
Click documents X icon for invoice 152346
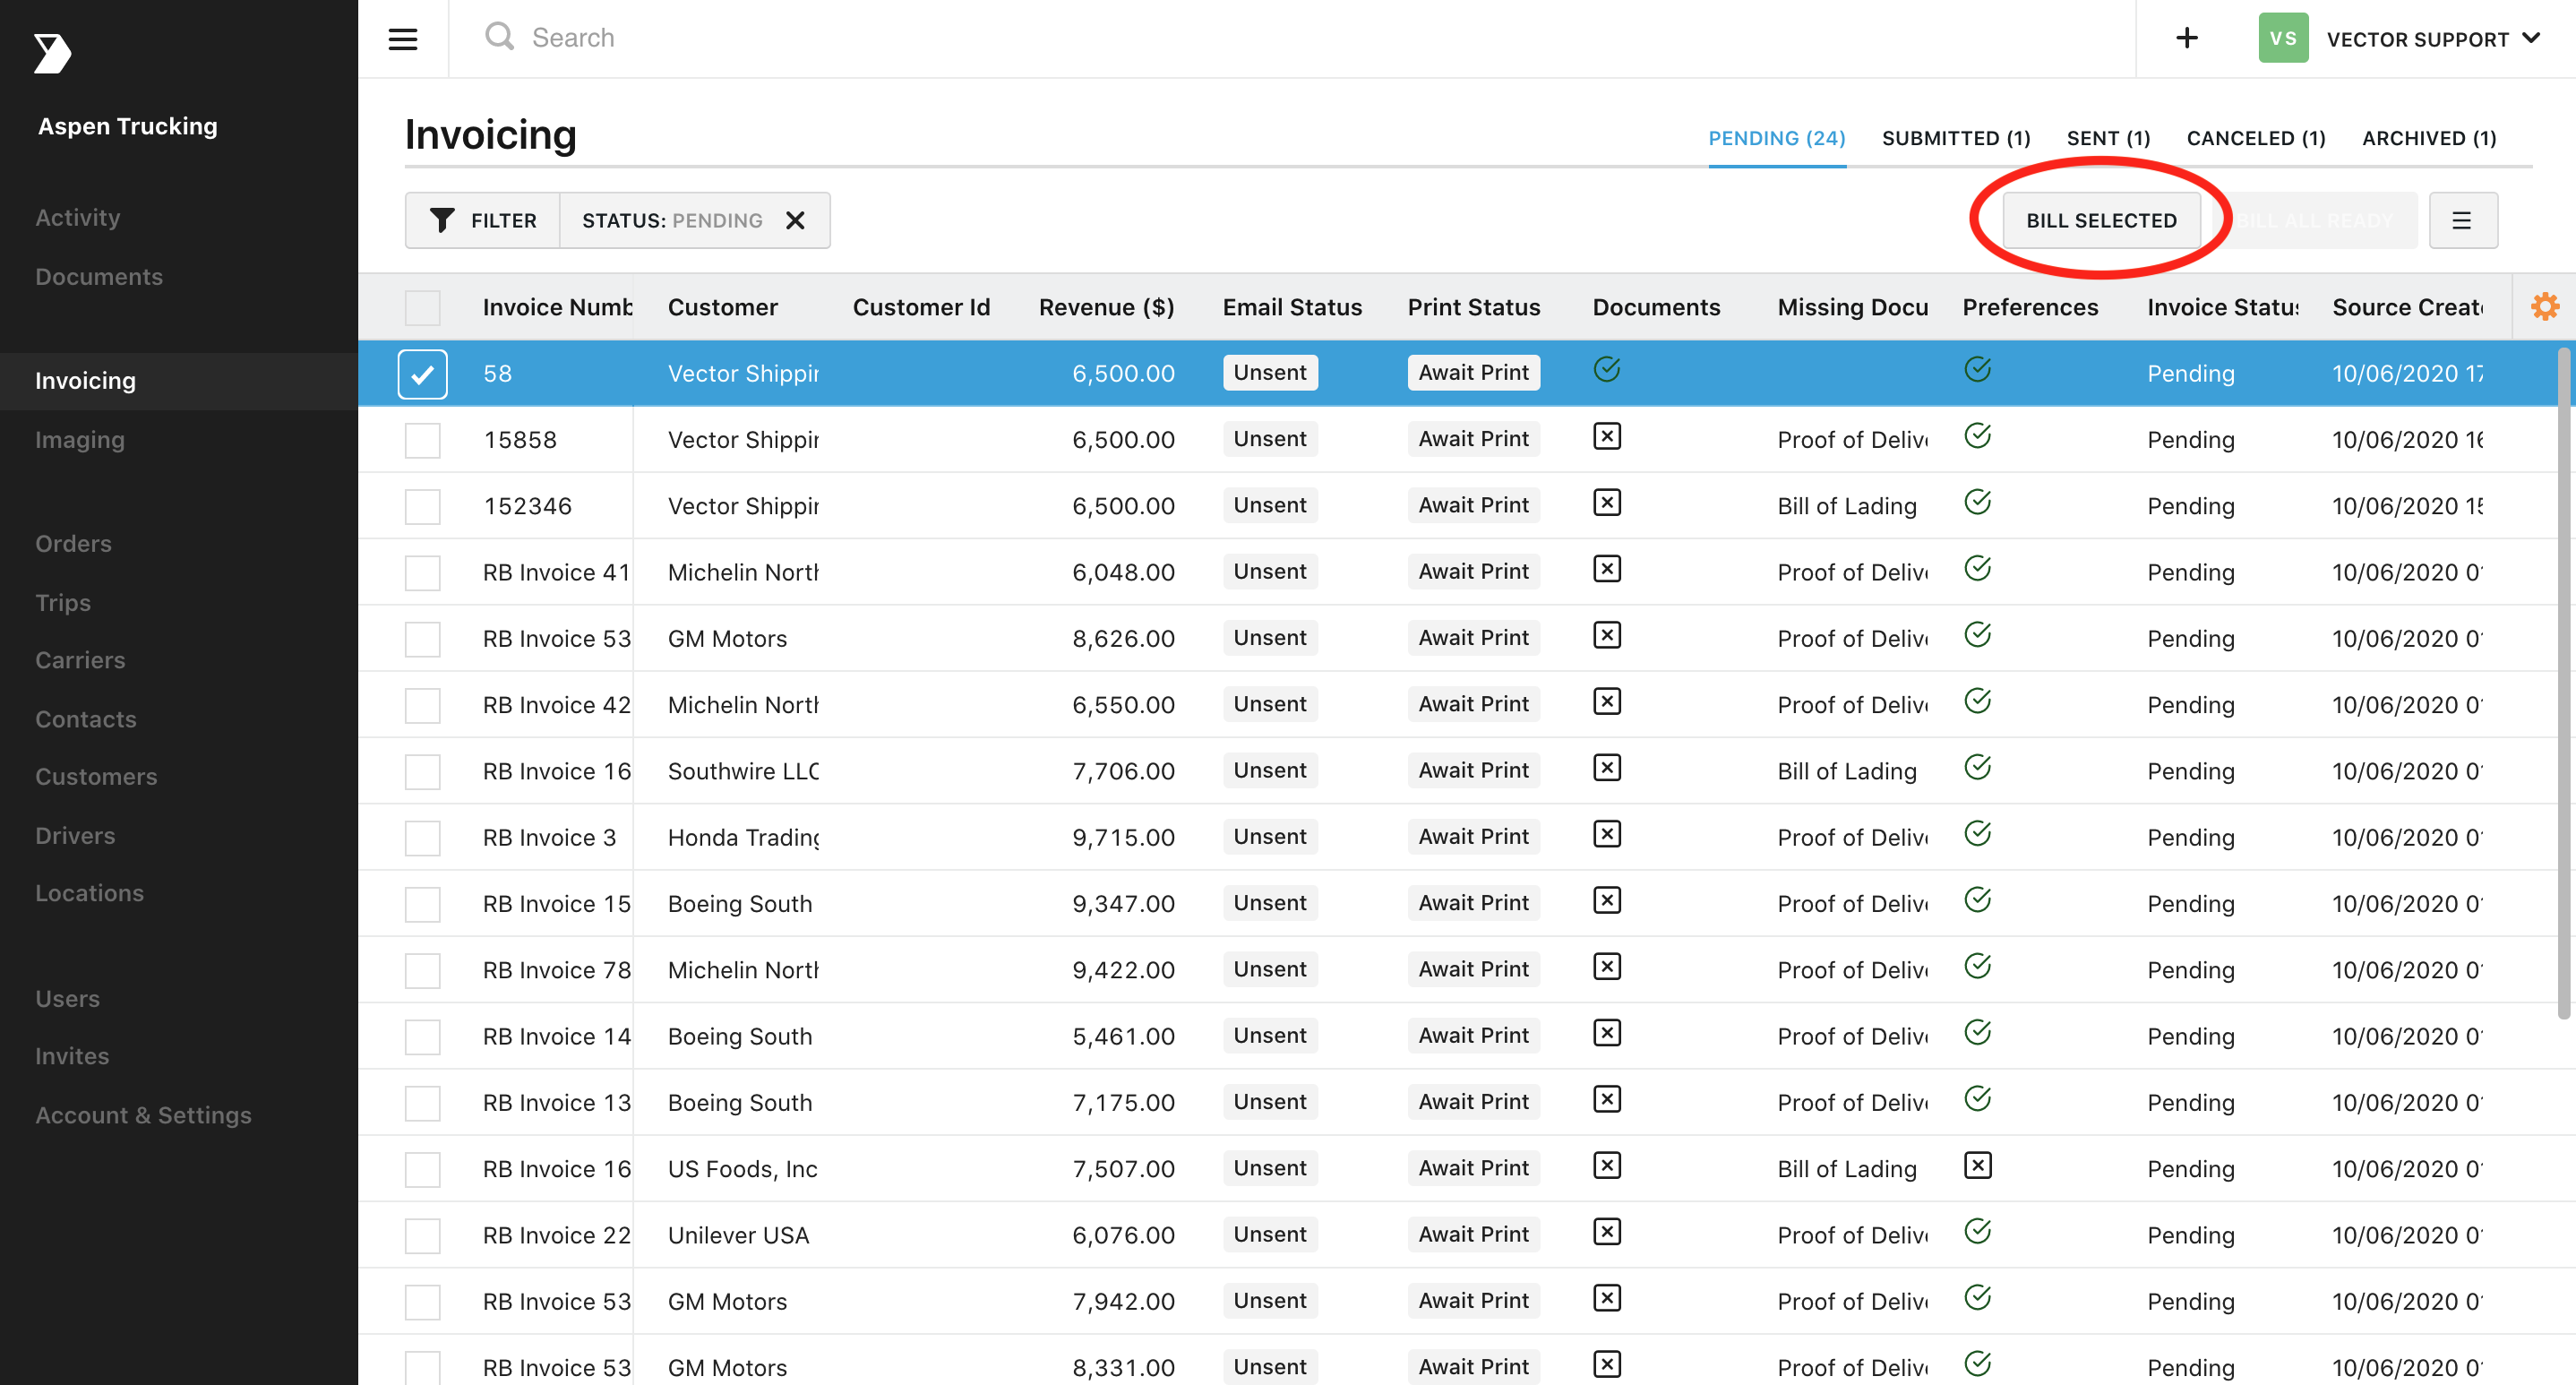1607,503
